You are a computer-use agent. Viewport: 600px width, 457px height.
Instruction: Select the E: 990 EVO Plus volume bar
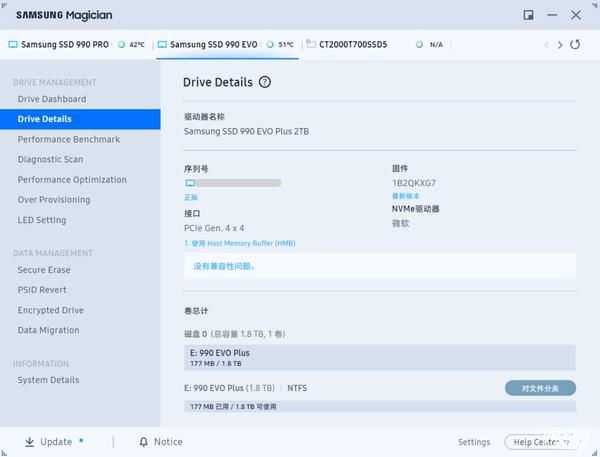(380, 357)
